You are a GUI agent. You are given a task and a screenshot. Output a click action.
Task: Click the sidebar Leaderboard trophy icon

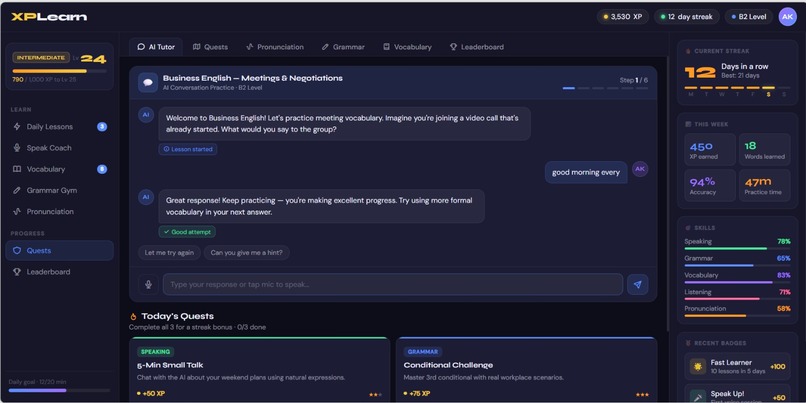[x=17, y=272]
